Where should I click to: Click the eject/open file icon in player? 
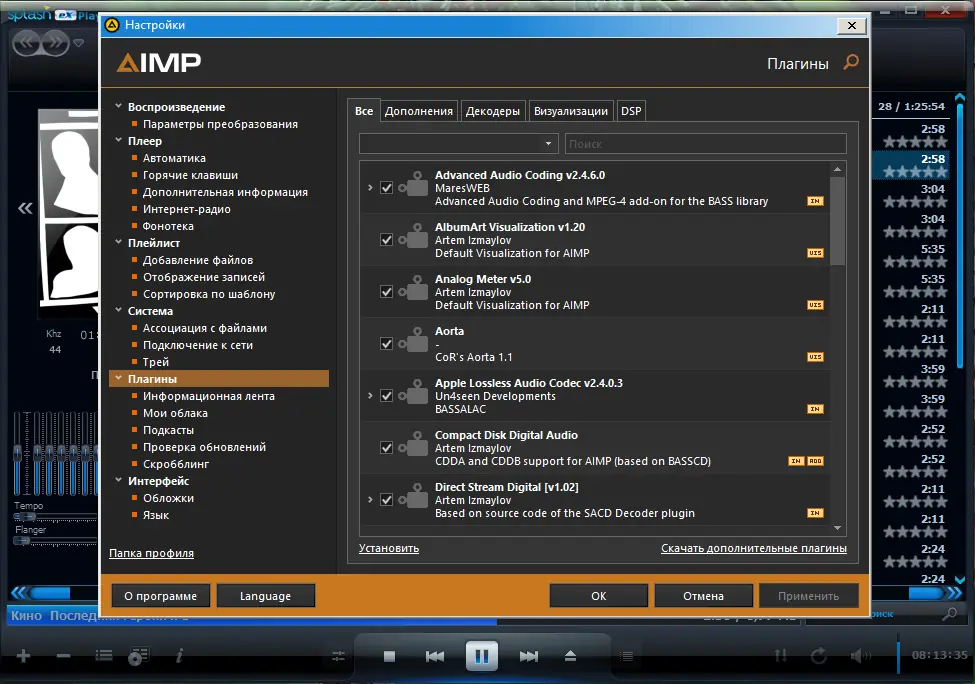point(570,656)
